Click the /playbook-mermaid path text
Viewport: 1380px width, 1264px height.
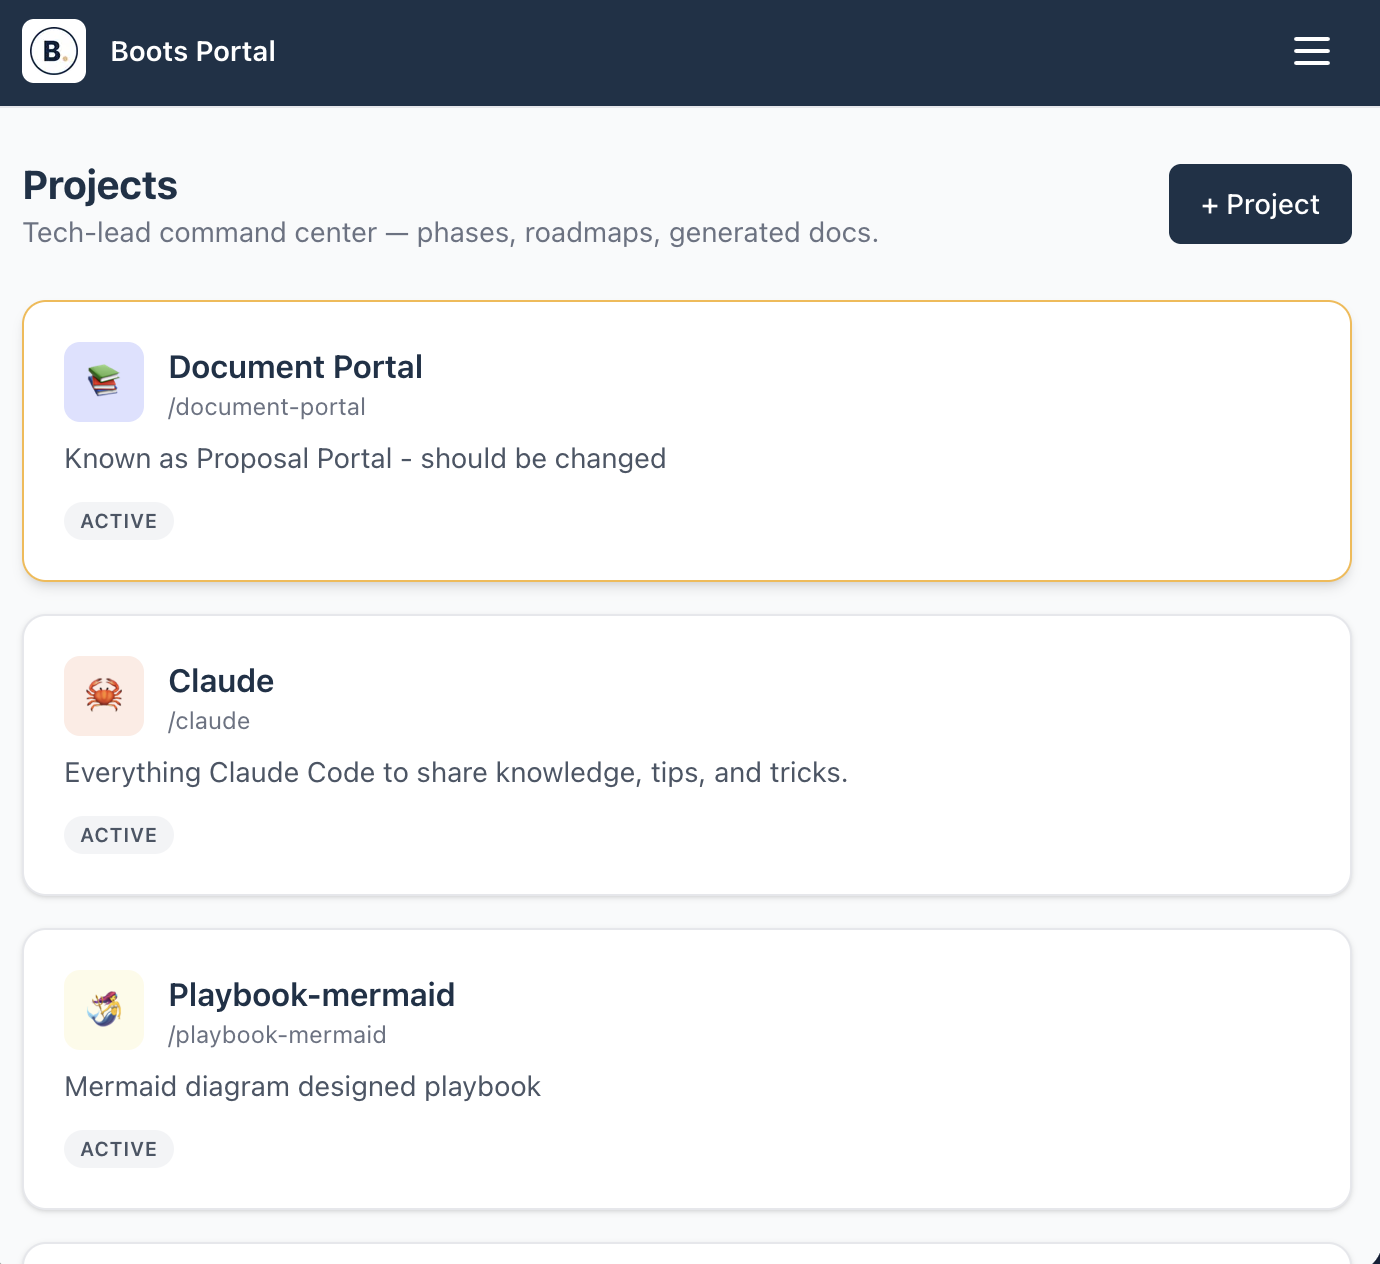pos(277,1035)
